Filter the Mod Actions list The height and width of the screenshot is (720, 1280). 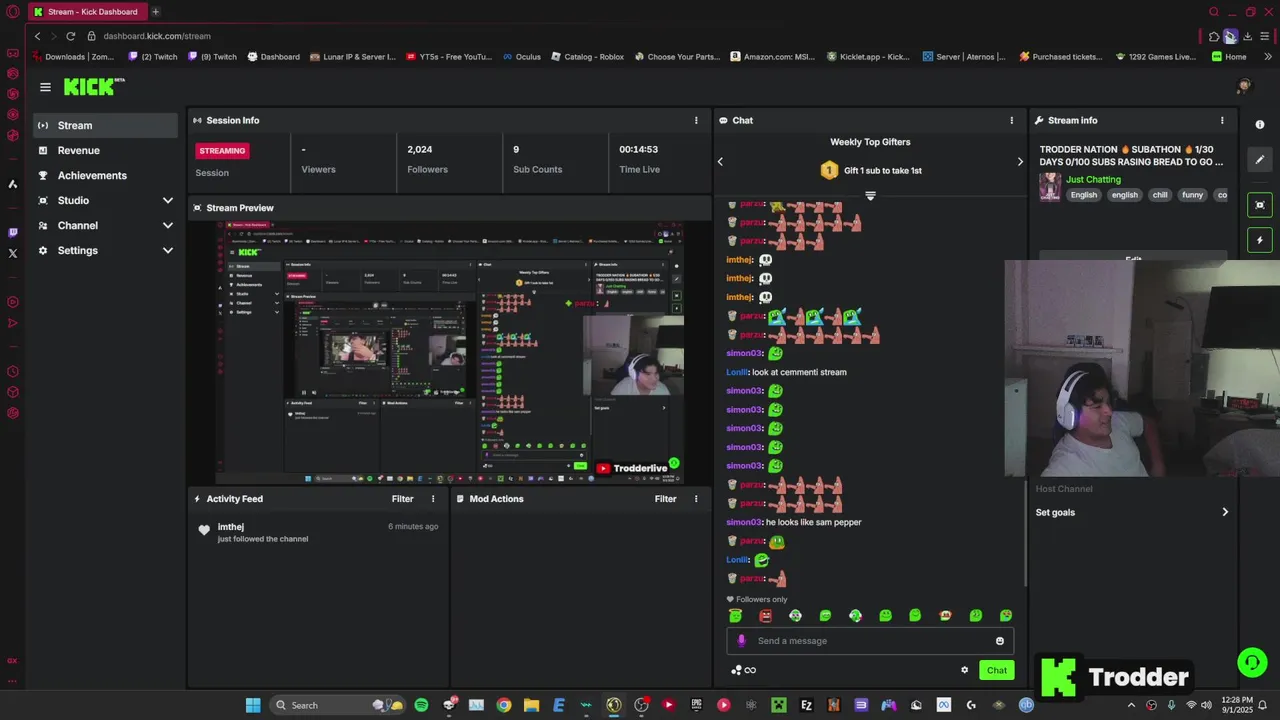tap(665, 498)
